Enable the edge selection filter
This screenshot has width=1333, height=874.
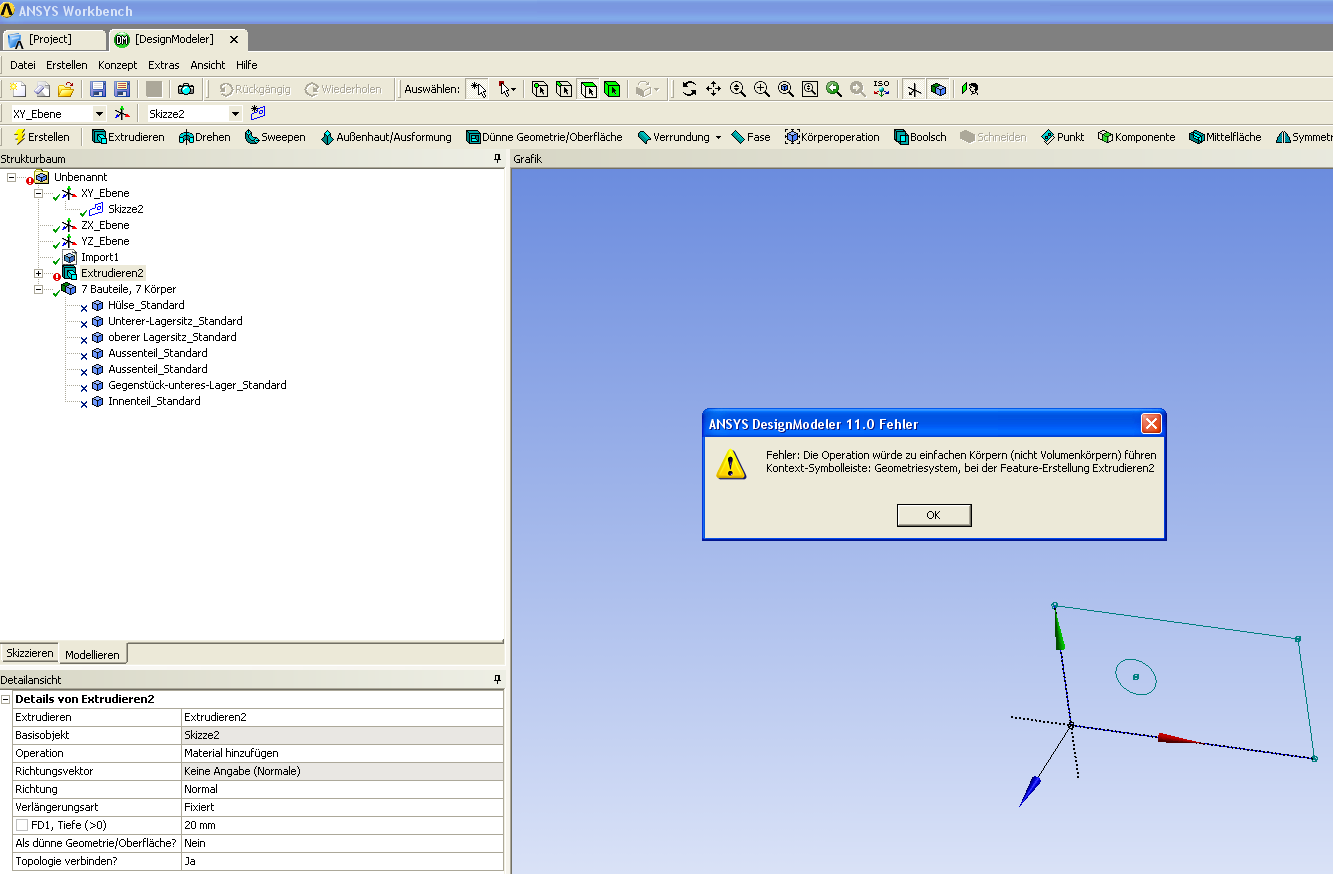[x=564, y=89]
